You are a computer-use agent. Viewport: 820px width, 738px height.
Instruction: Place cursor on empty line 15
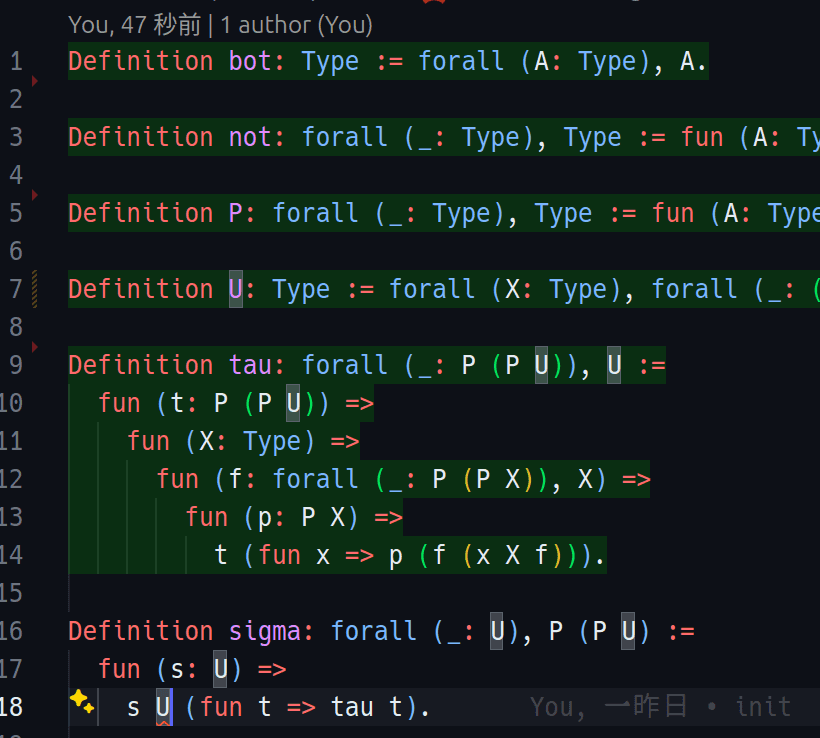pos(300,593)
